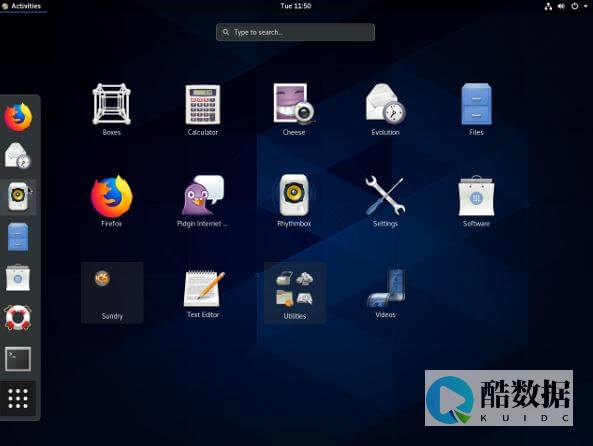Open Files from the app grid
Image resolution: width=593 pixels, height=446 pixels.
tap(476, 110)
